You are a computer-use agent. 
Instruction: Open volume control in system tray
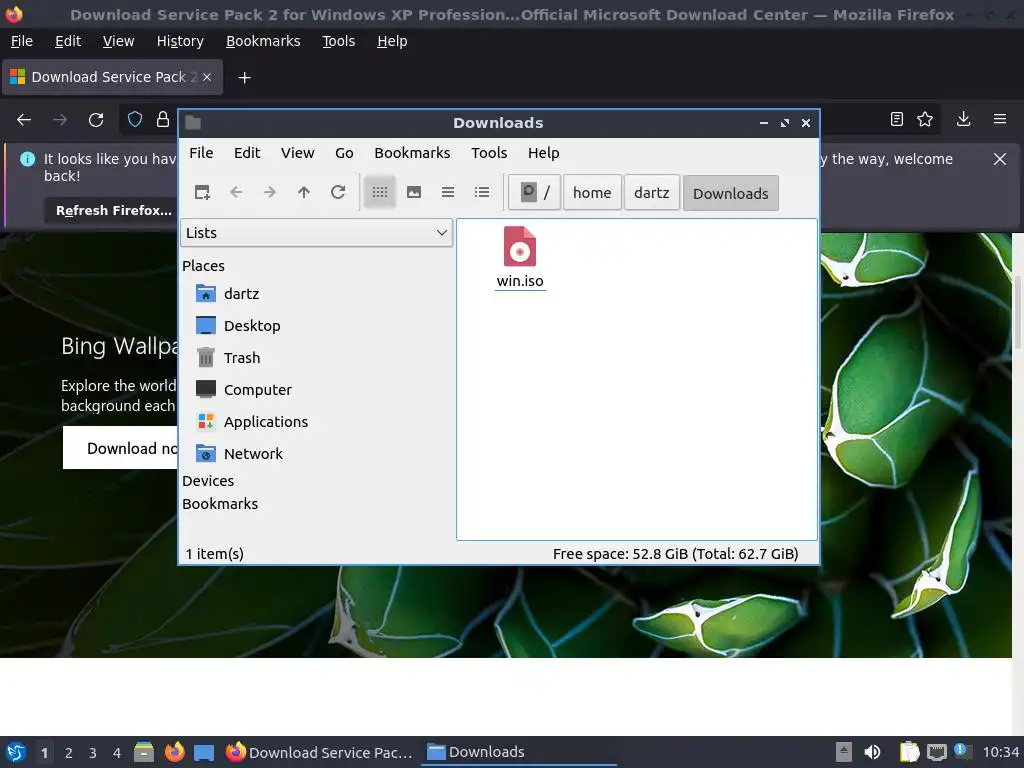[x=872, y=752]
